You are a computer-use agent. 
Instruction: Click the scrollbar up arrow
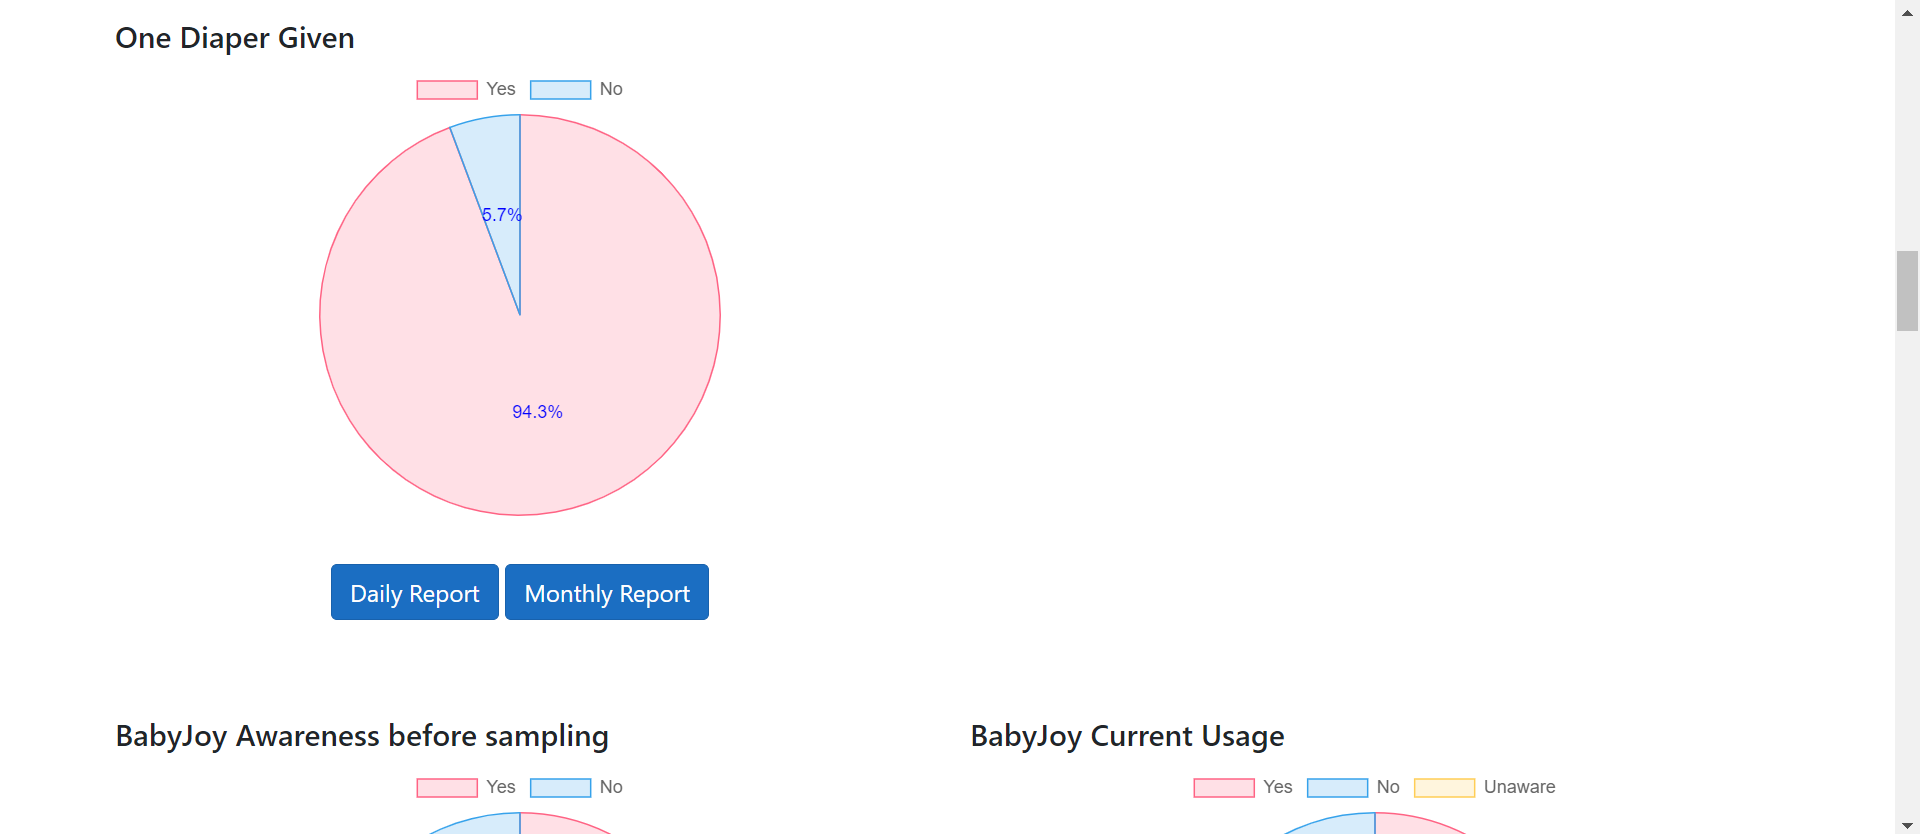[x=1907, y=12]
